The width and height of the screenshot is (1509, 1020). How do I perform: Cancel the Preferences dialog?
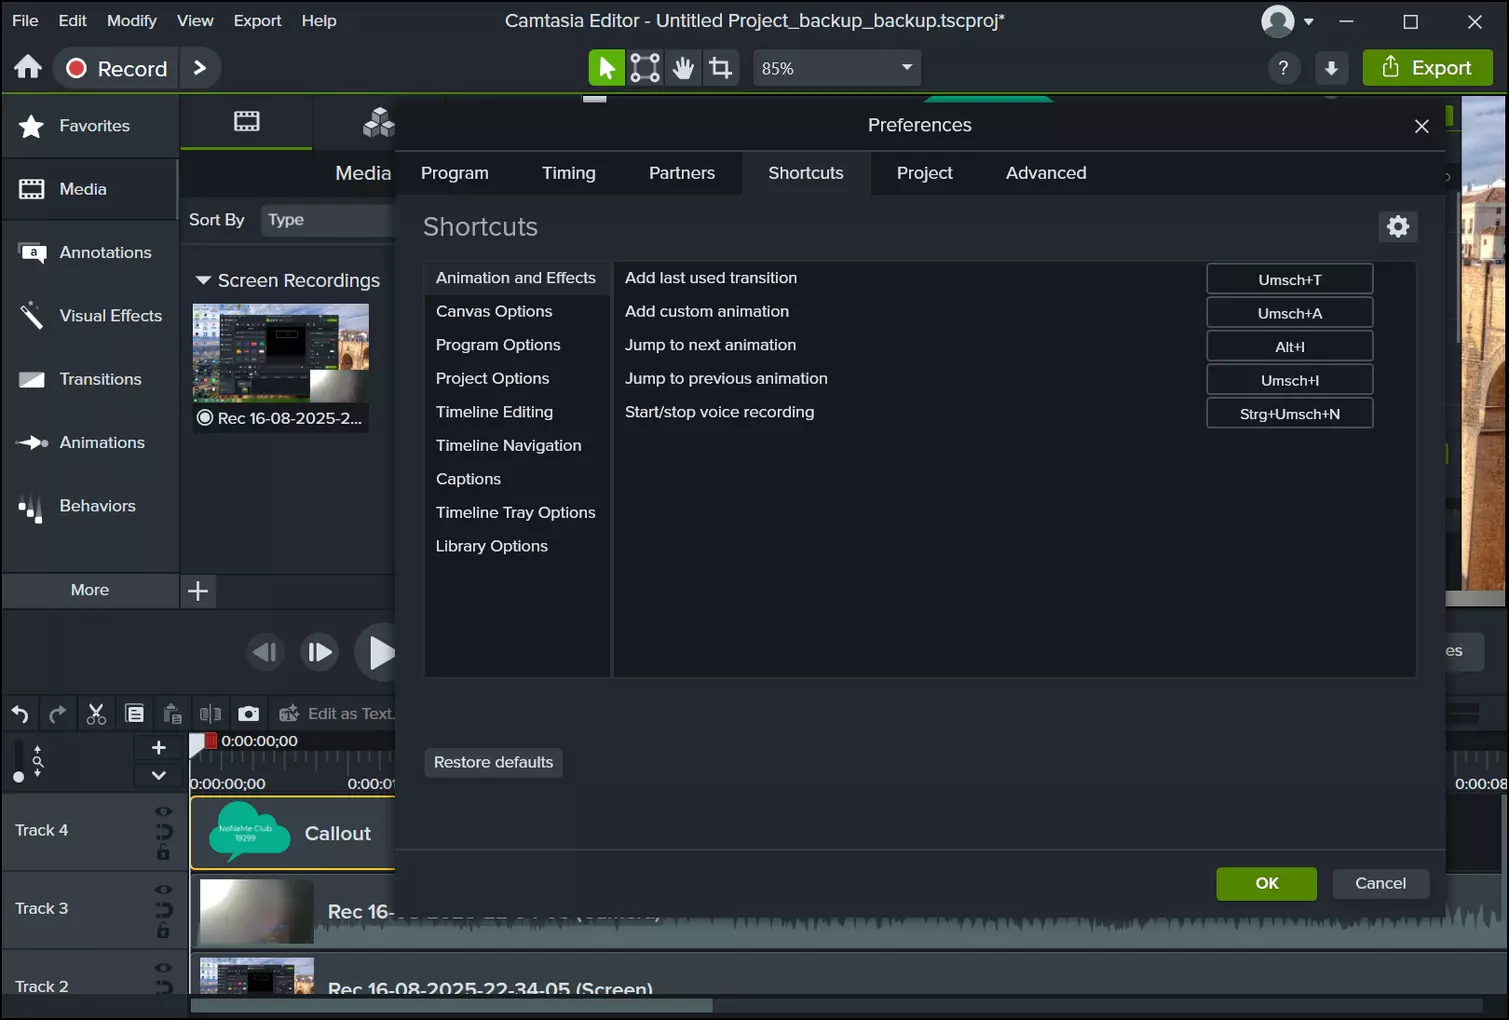tap(1380, 883)
